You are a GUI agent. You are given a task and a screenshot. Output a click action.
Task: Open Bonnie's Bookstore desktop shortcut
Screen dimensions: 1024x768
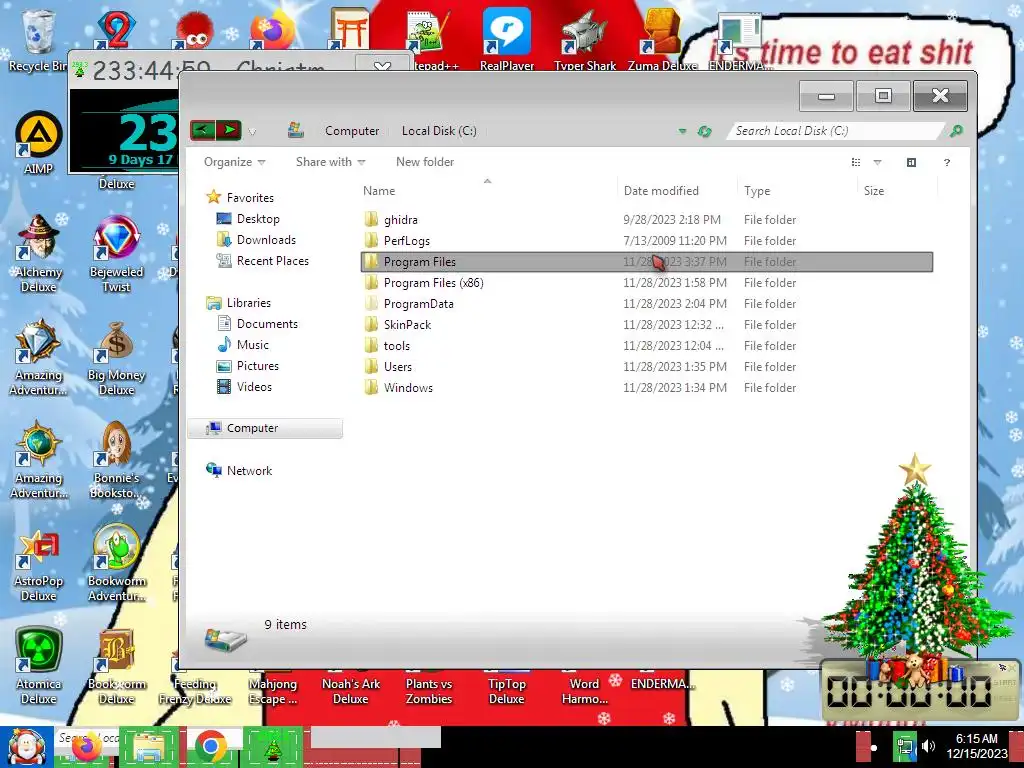point(116,460)
